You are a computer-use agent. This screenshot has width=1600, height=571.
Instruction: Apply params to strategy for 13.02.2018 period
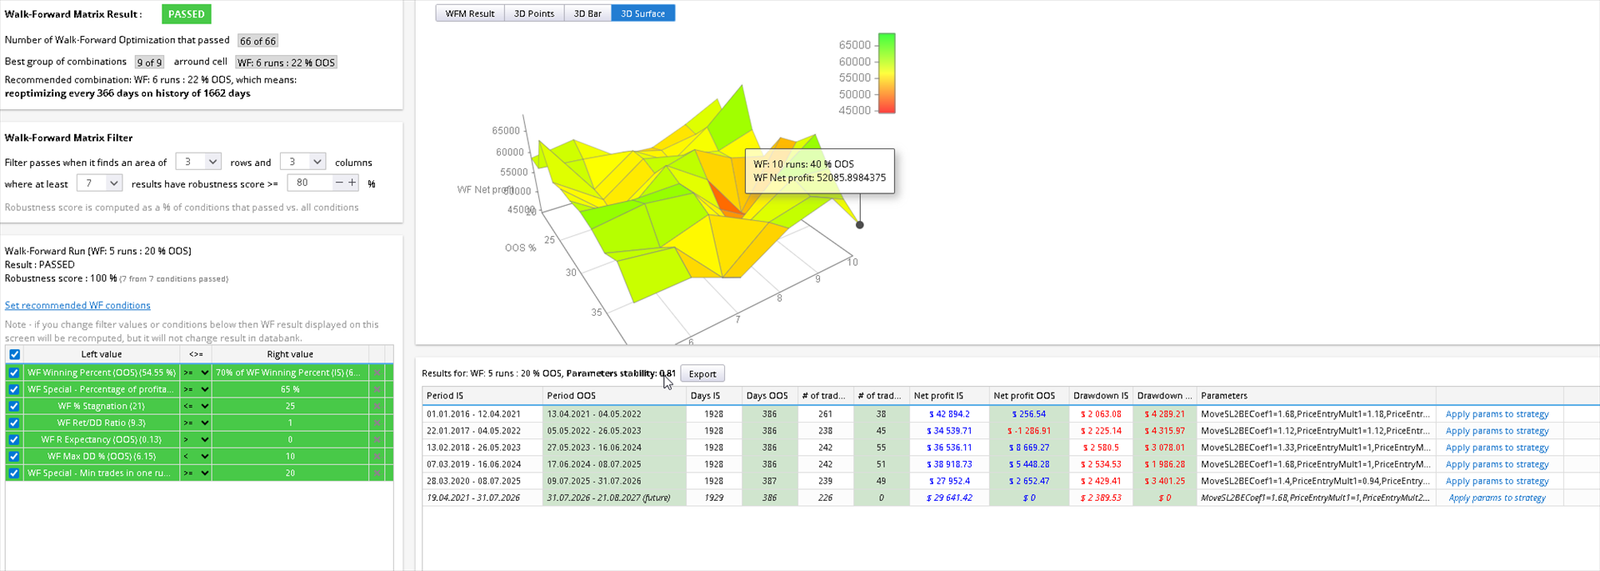1497,448
